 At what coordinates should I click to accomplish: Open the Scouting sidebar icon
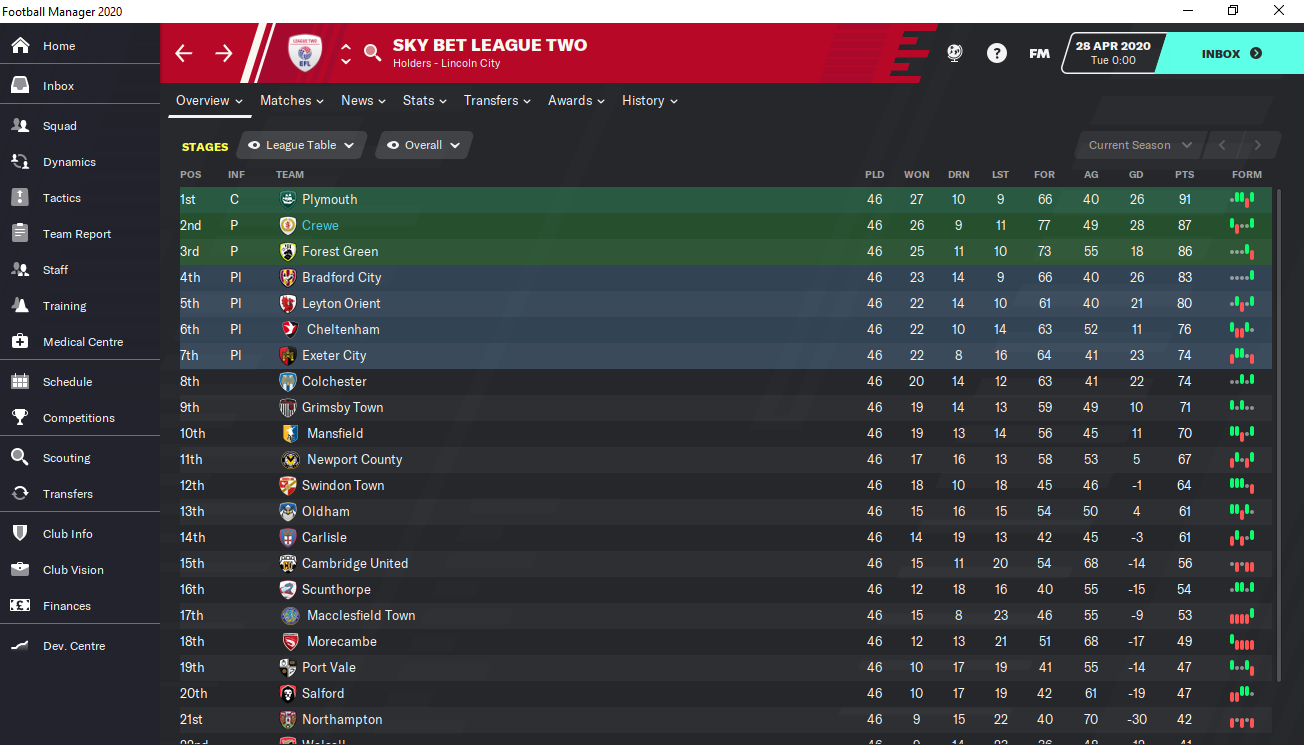[x=20, y=458]
